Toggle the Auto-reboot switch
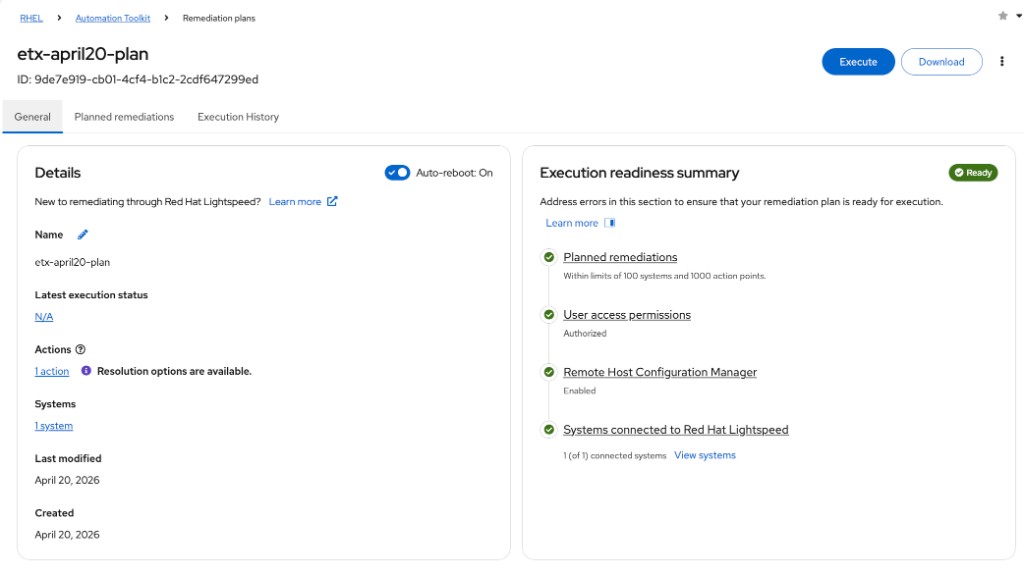Screen dimensions: 1024x575 [397, 172]
